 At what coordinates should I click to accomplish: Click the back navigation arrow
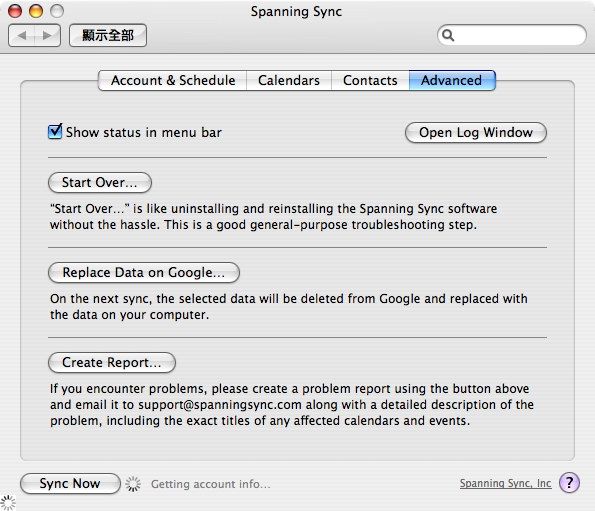click(x=22, y=35)
